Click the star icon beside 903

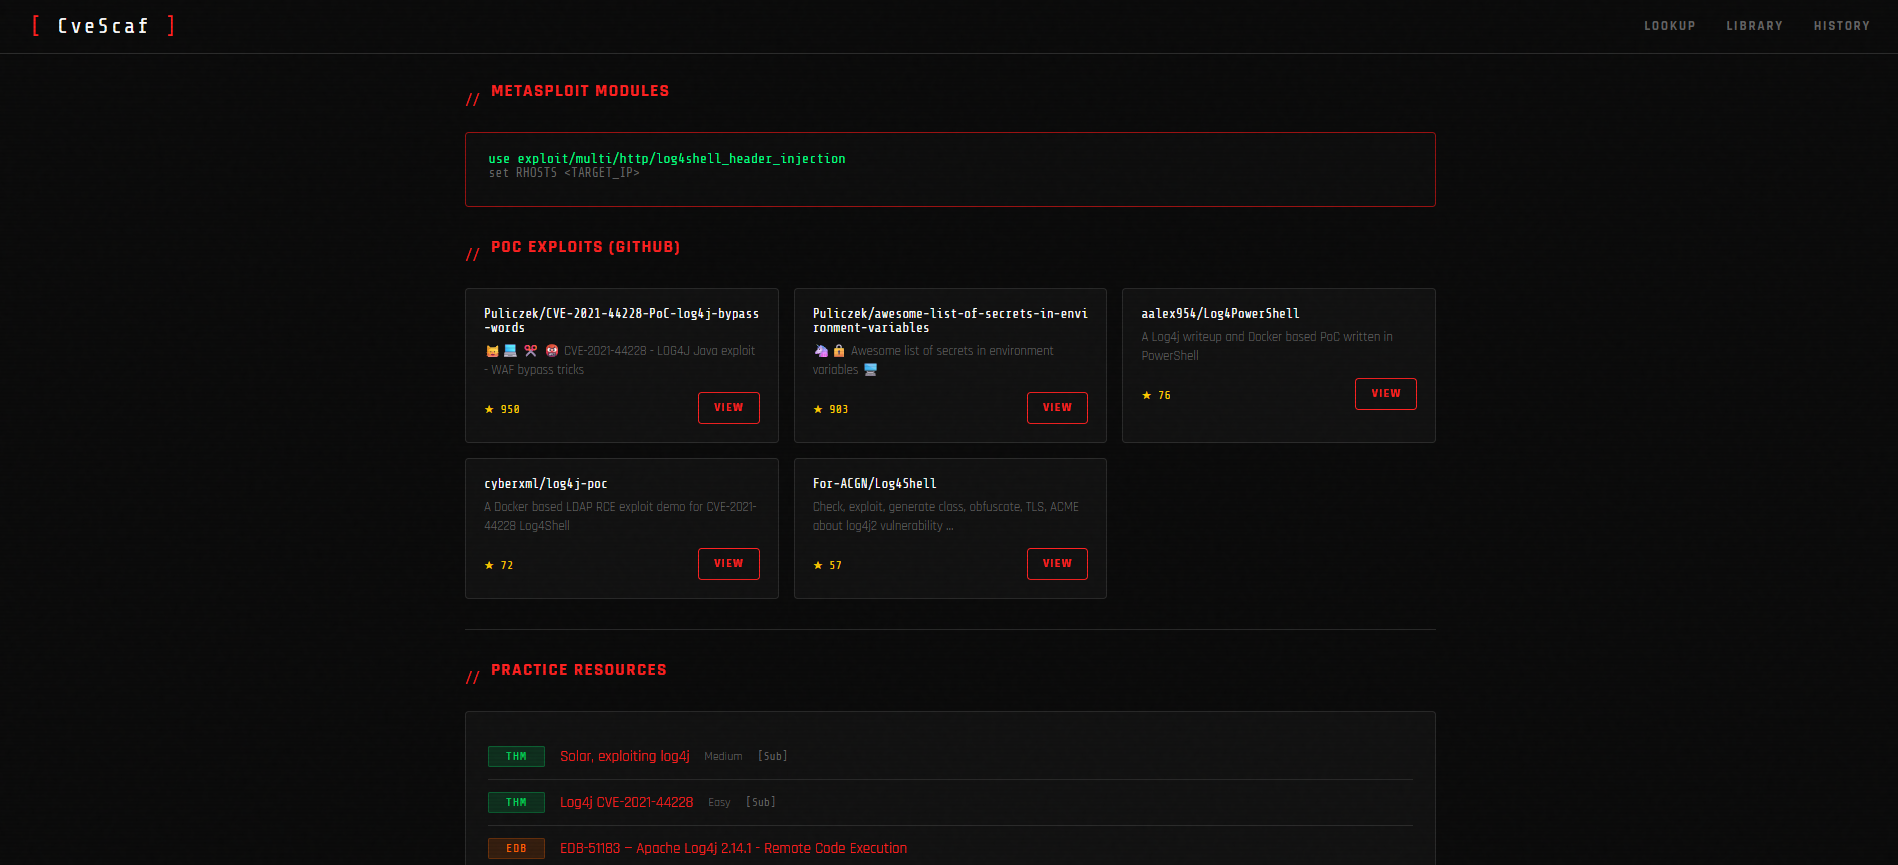tap(818, 409)
